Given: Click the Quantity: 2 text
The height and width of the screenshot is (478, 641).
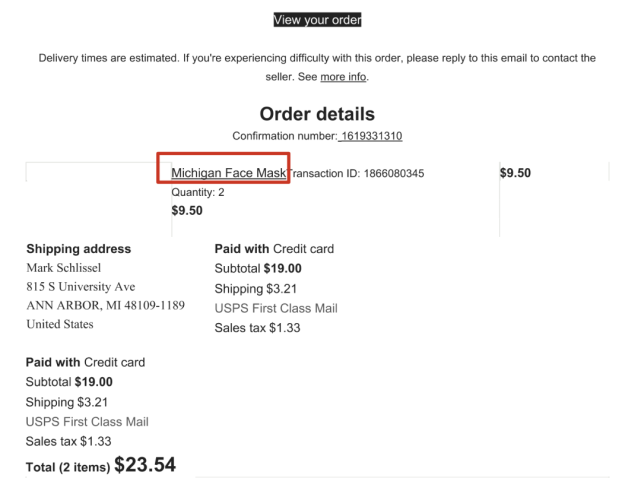Looking at the screenshot, I should pyautogui.click(x=198, y=192).
